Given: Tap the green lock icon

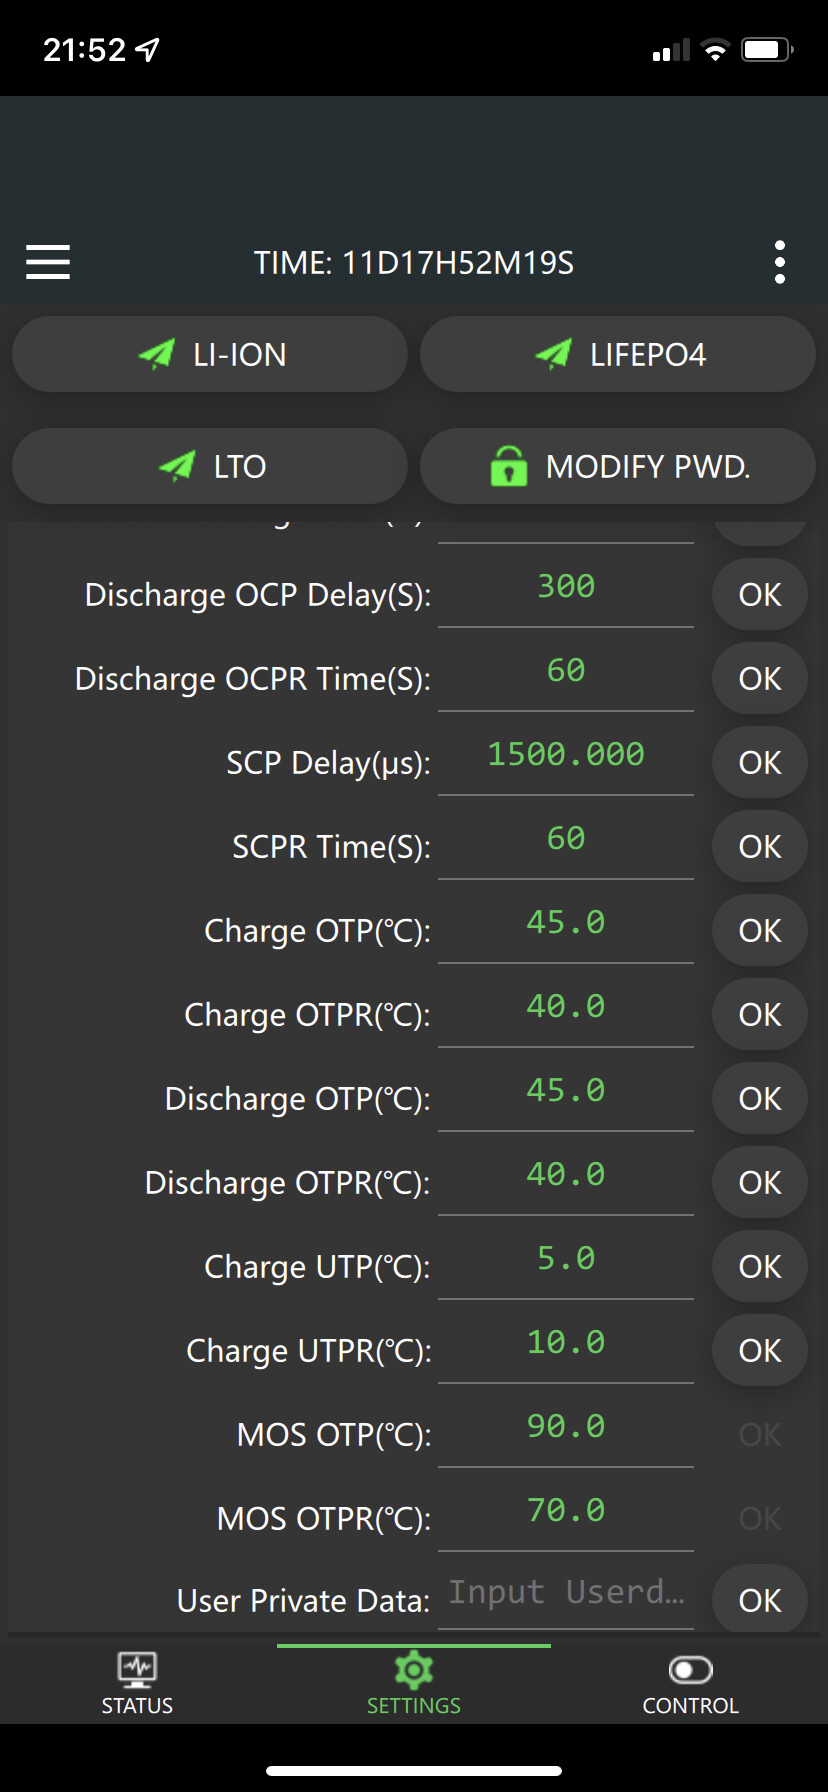Looking at the screenshot, I should pos(508,466).
